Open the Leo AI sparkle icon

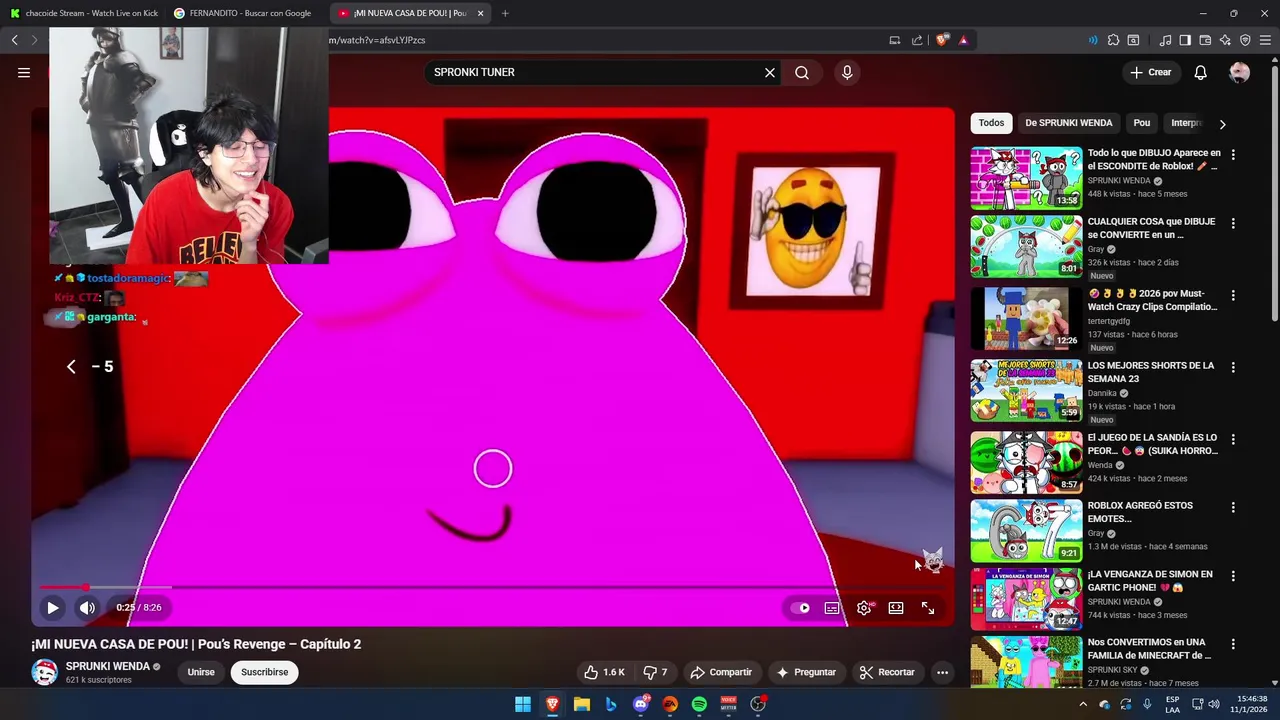pyautogui.click(x=1225, y=40)
